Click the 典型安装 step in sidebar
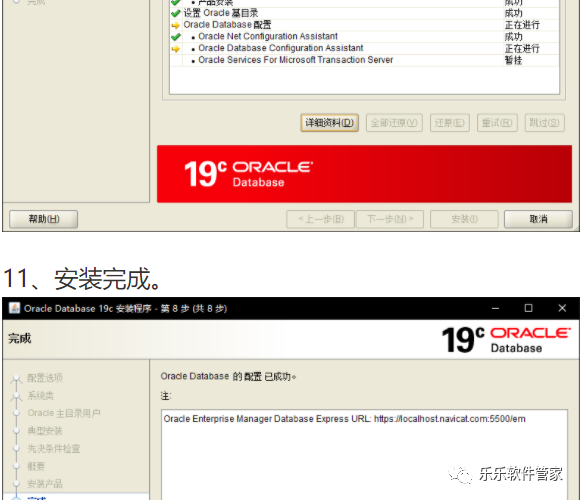This screenshot has height=500, width=581. click(x=45, y=431)
